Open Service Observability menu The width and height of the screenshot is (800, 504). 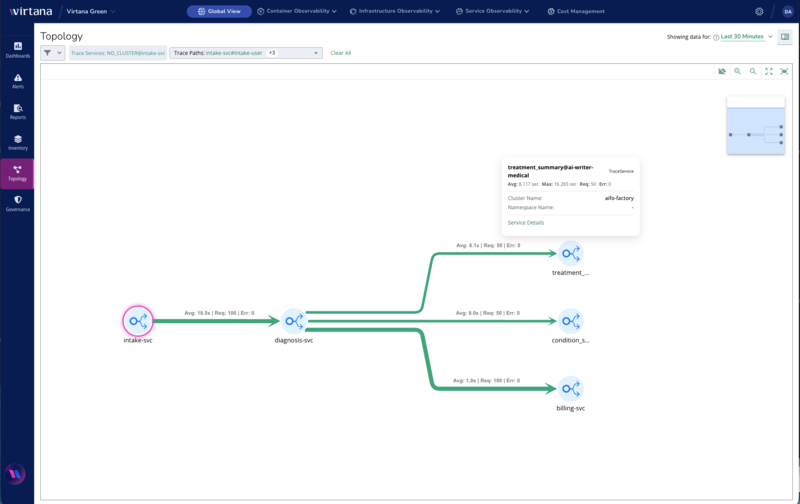tap(492, 11)
